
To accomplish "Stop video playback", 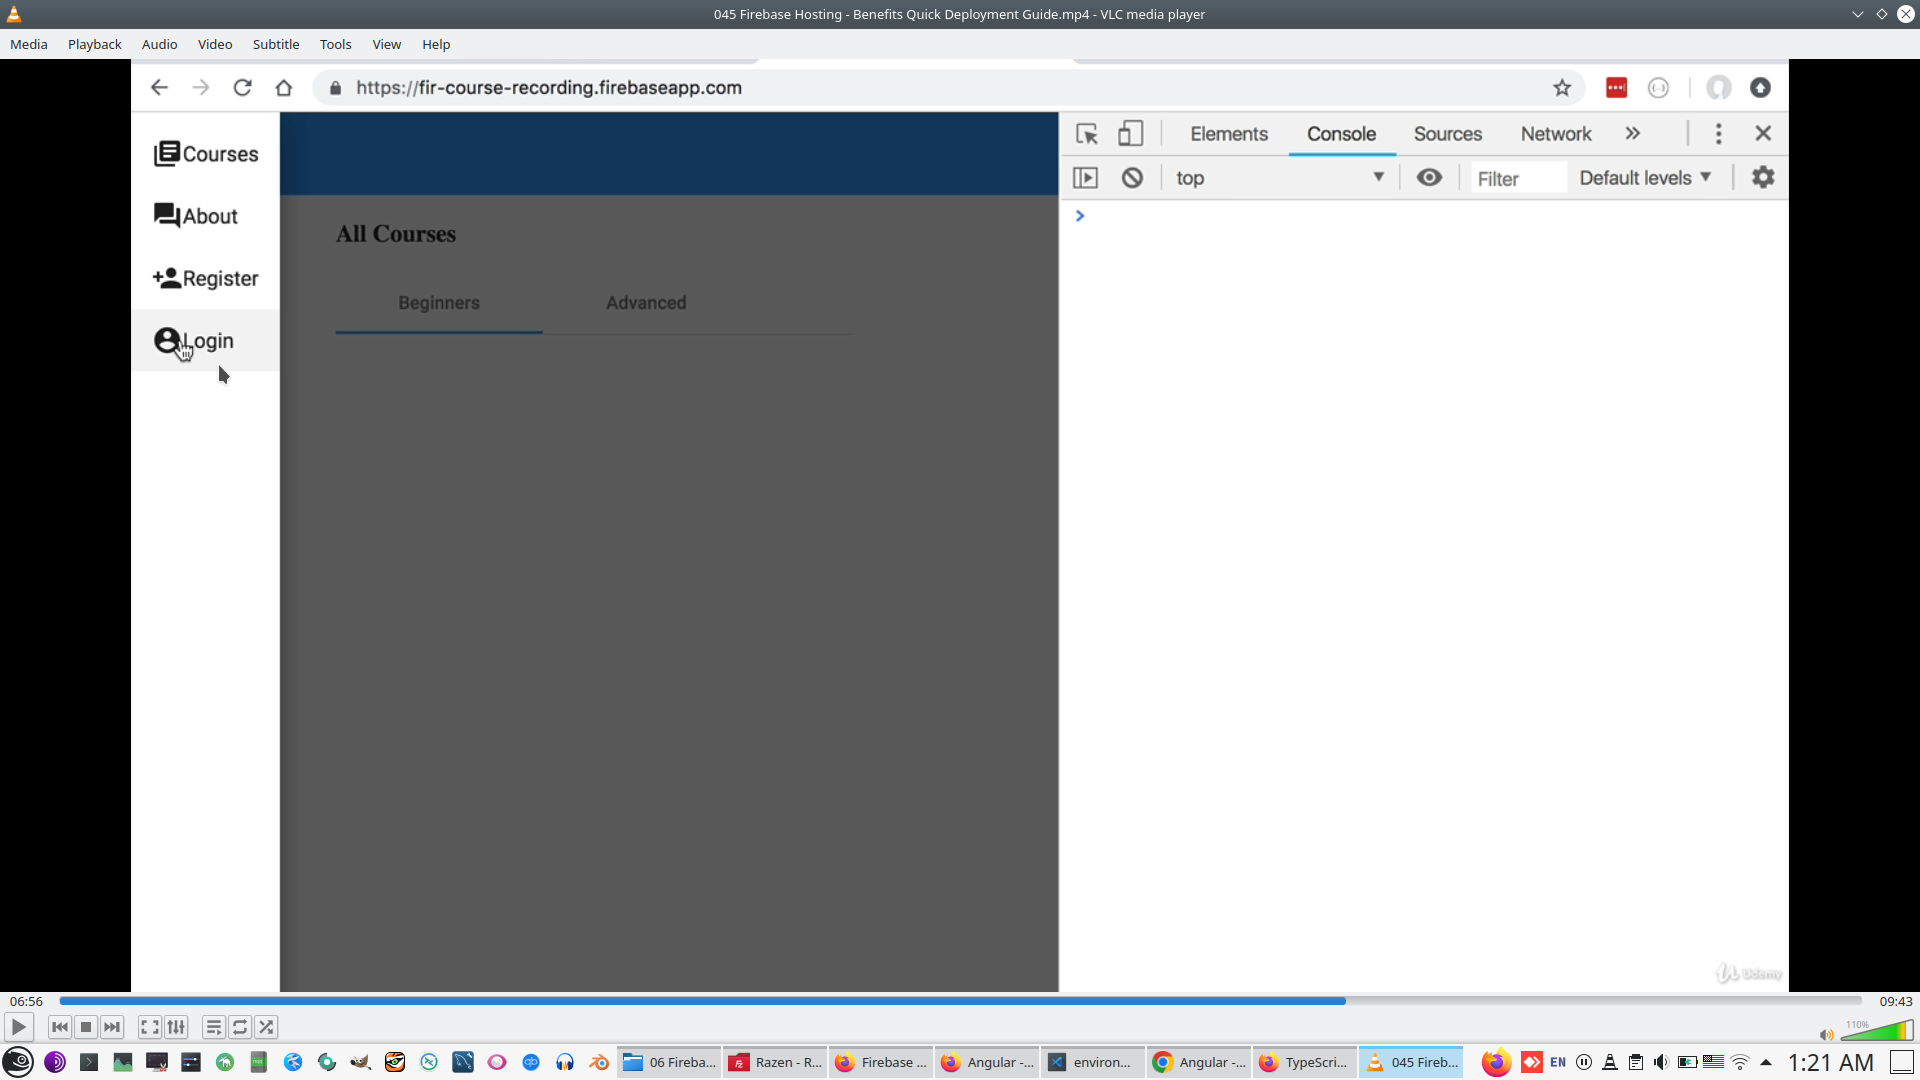I will tap(86, 1027).
